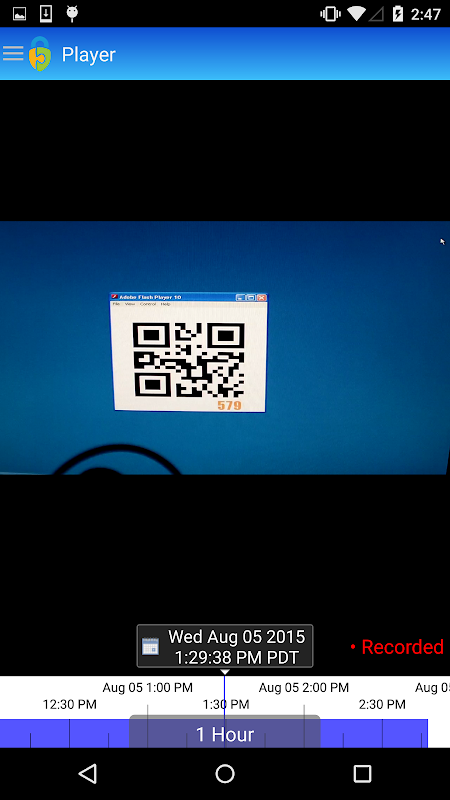This screenshot has width=450, height=800.
Task: Tap the image notification icon in status bar
Action: [19, 14]
